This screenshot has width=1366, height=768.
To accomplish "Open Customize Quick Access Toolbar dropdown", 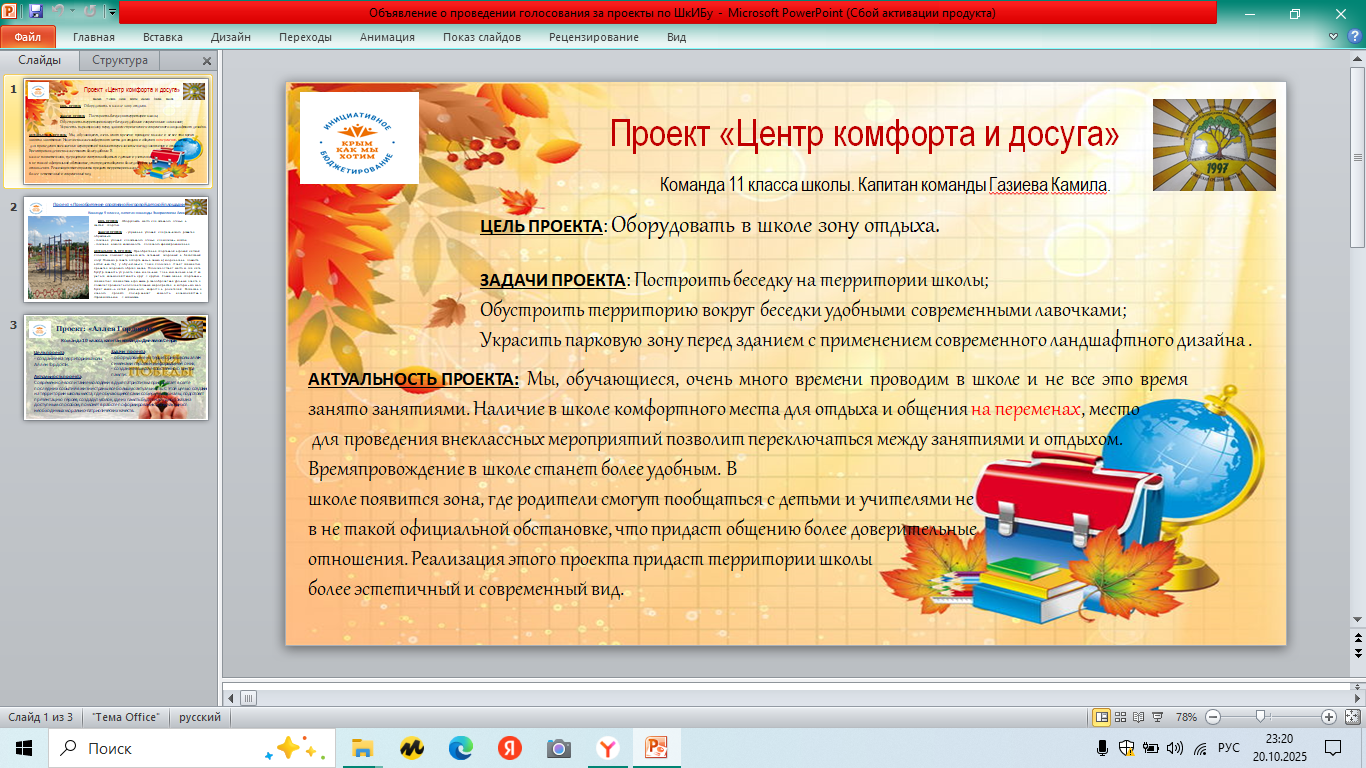I will point(111,13).
